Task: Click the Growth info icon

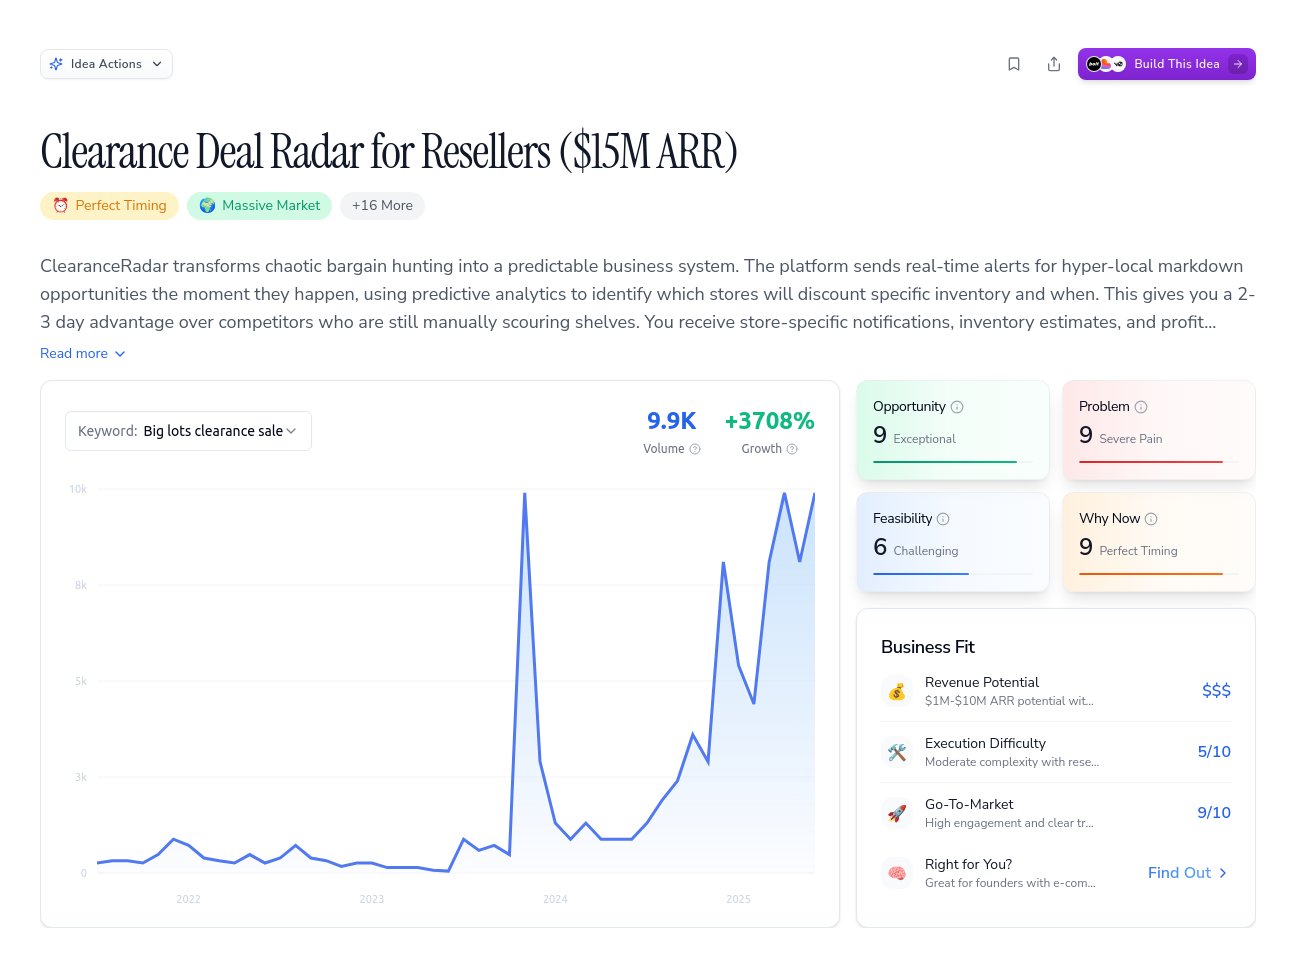Action: [792, 449]
